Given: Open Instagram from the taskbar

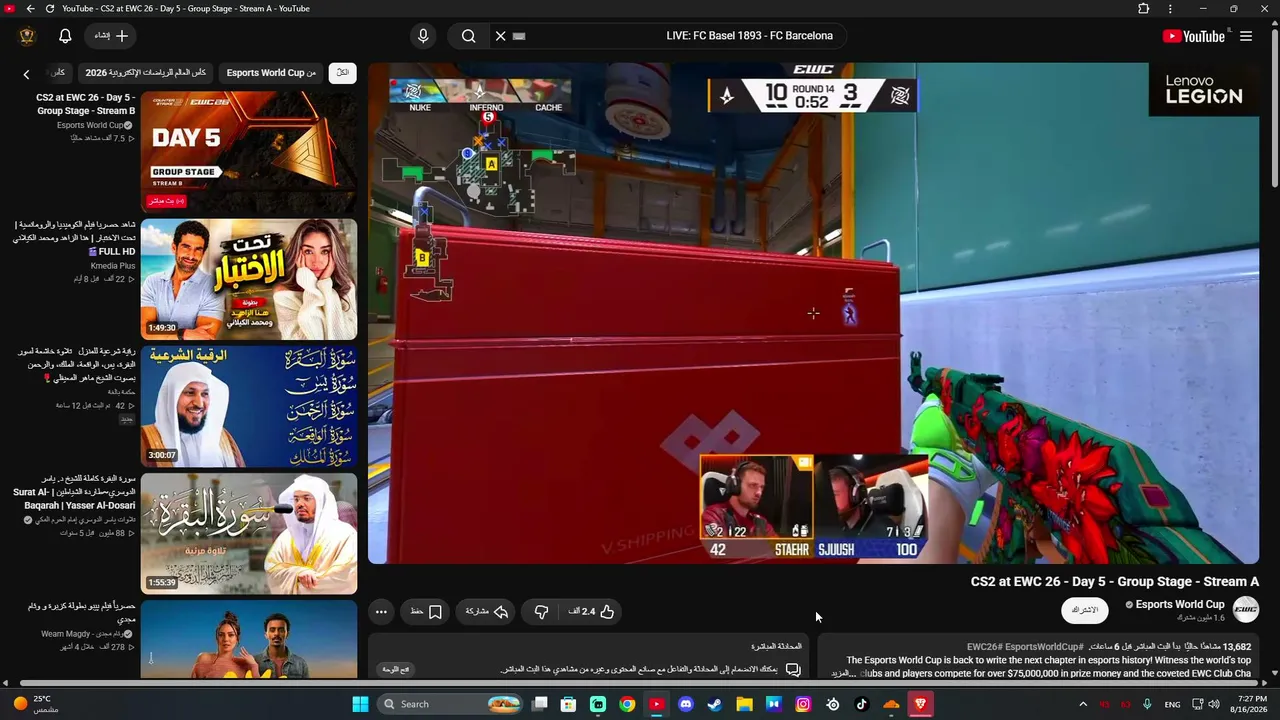Looking at the screenshot, I should pos(803,704).
